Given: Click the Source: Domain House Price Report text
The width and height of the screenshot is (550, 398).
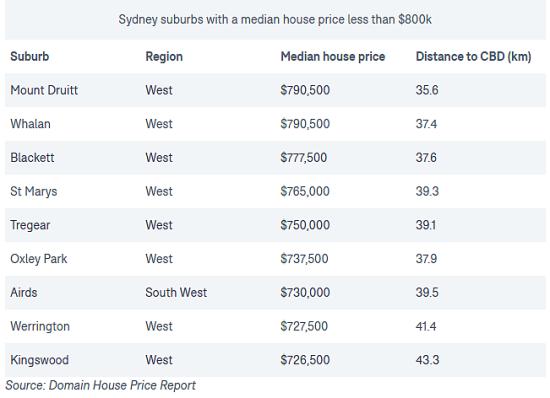Looking at the screenshot, I should [x=100, y=385].
